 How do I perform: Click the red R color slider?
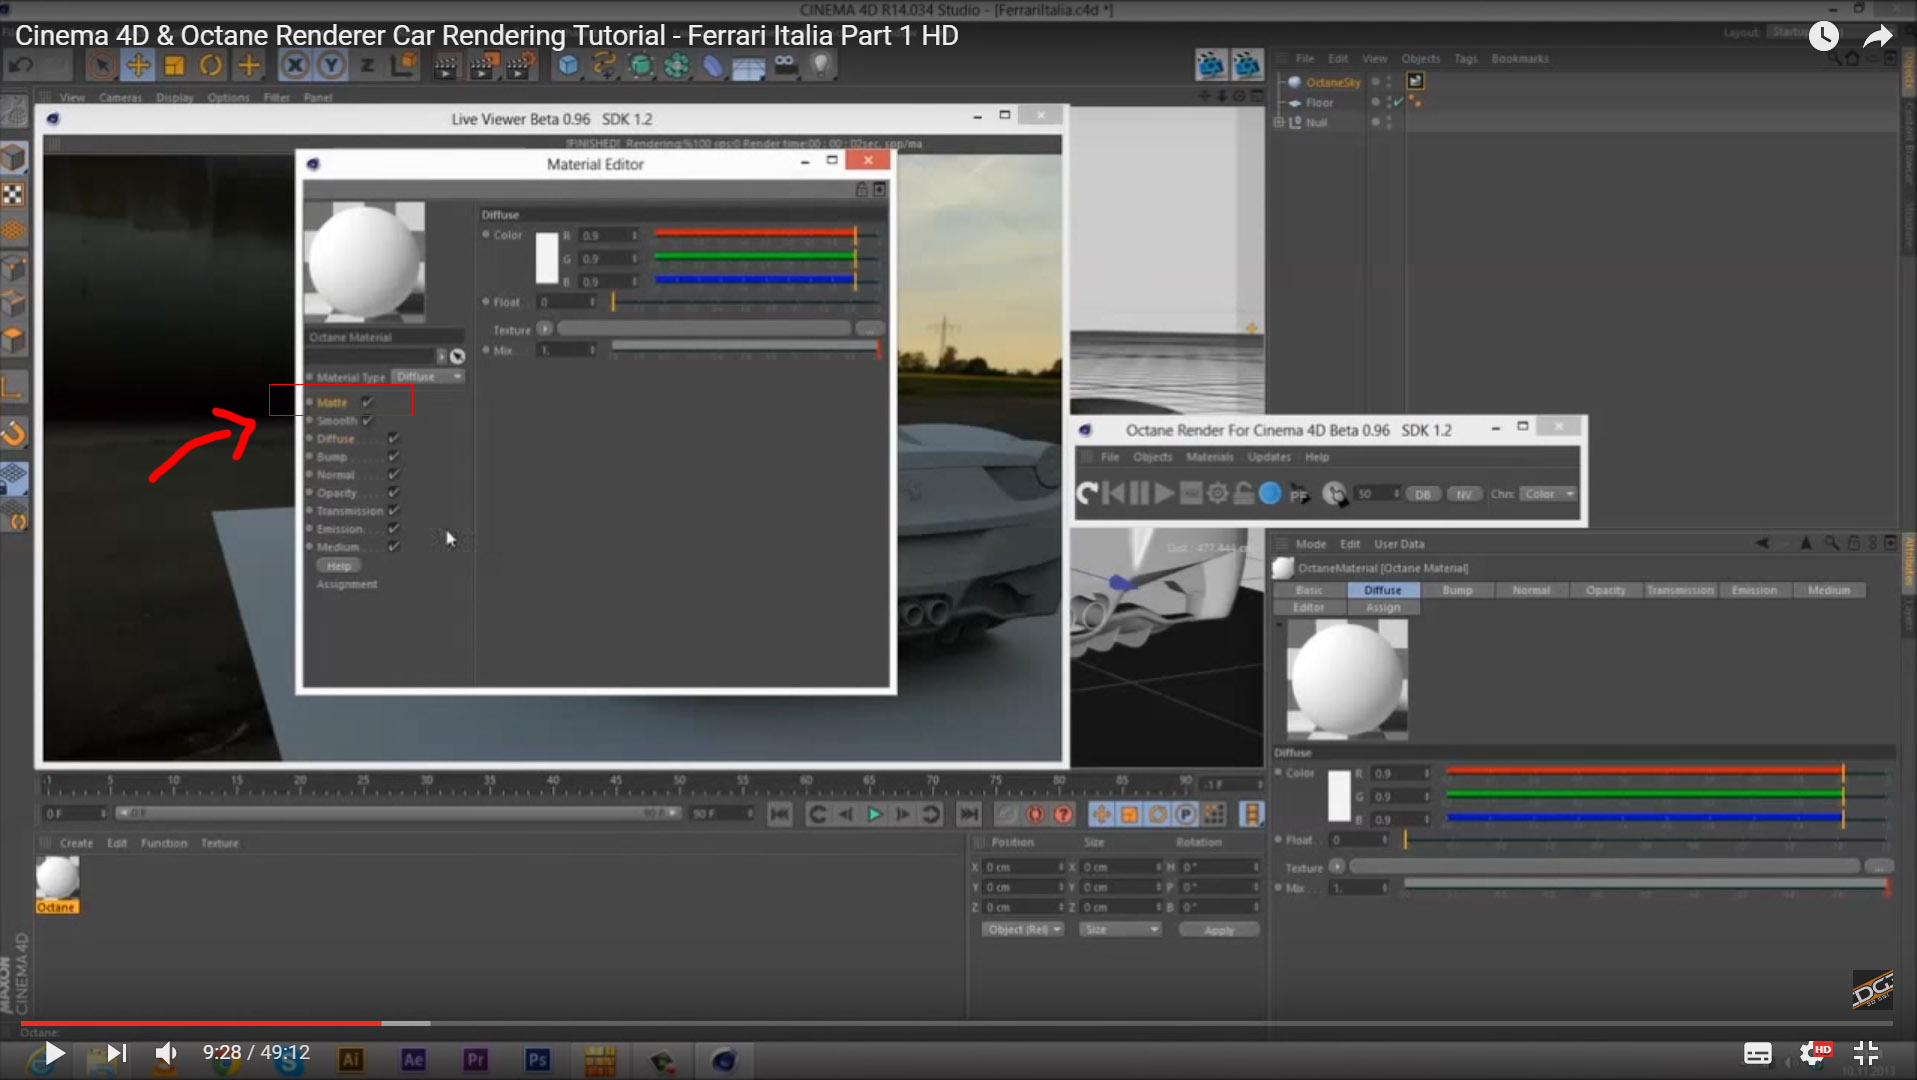(x=755, y=234)
